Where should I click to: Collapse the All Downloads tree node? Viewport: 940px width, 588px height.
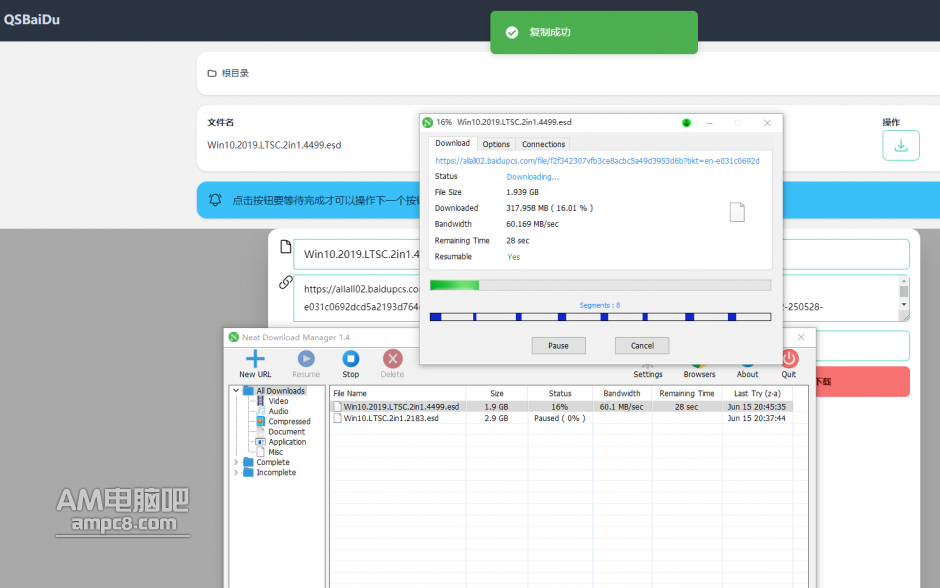coord(236,391)
